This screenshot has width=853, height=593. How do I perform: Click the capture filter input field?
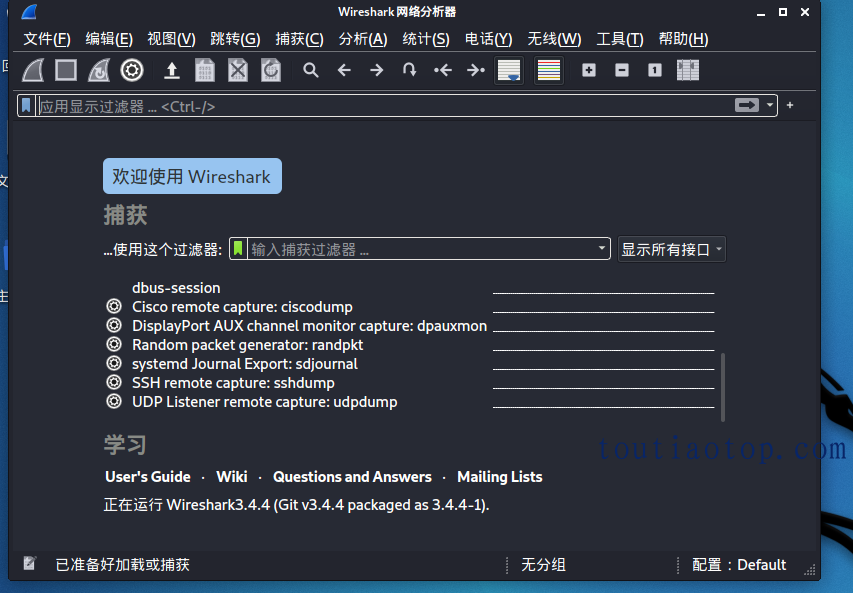pyautogui.click(x=422, y=249)
